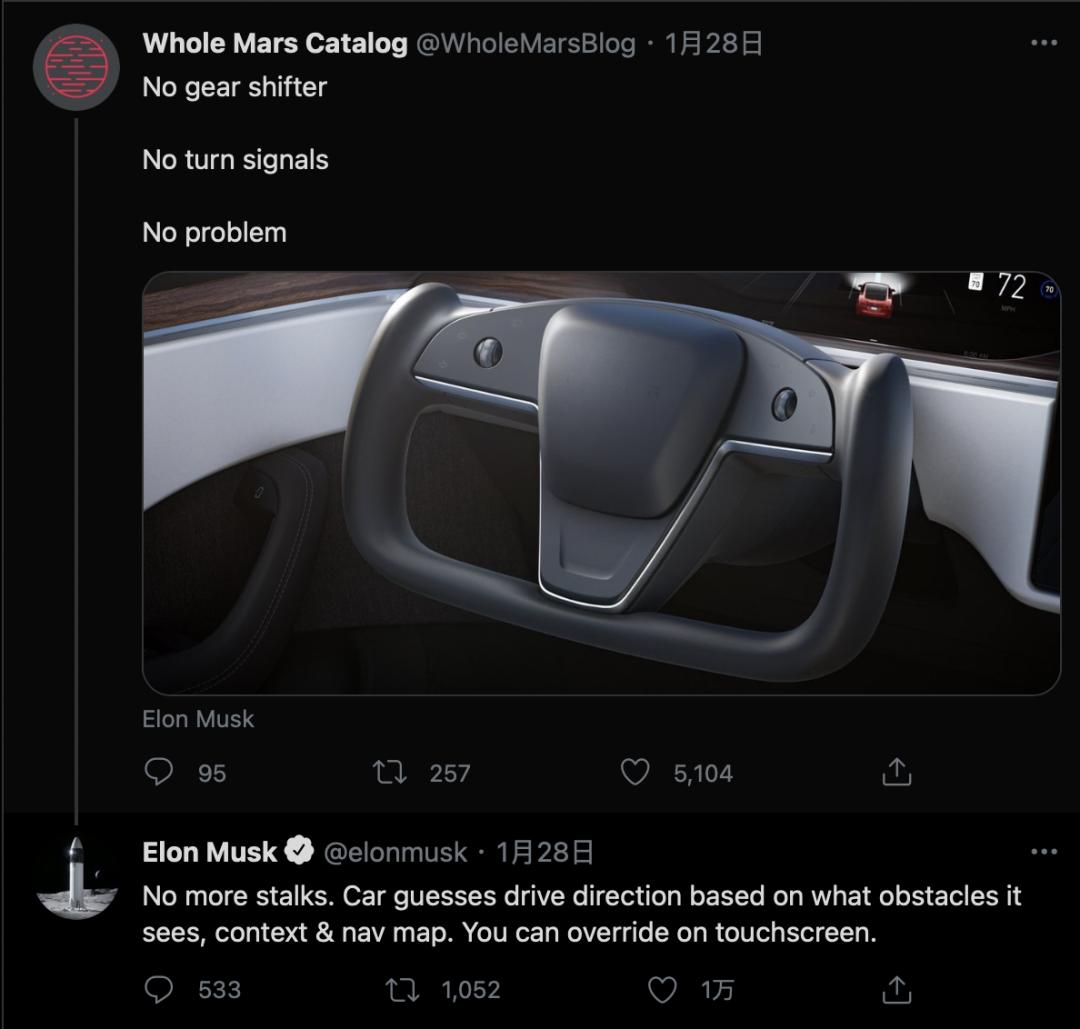Open the @WholeMarsBlog handle link

click(x=525, y=43)
